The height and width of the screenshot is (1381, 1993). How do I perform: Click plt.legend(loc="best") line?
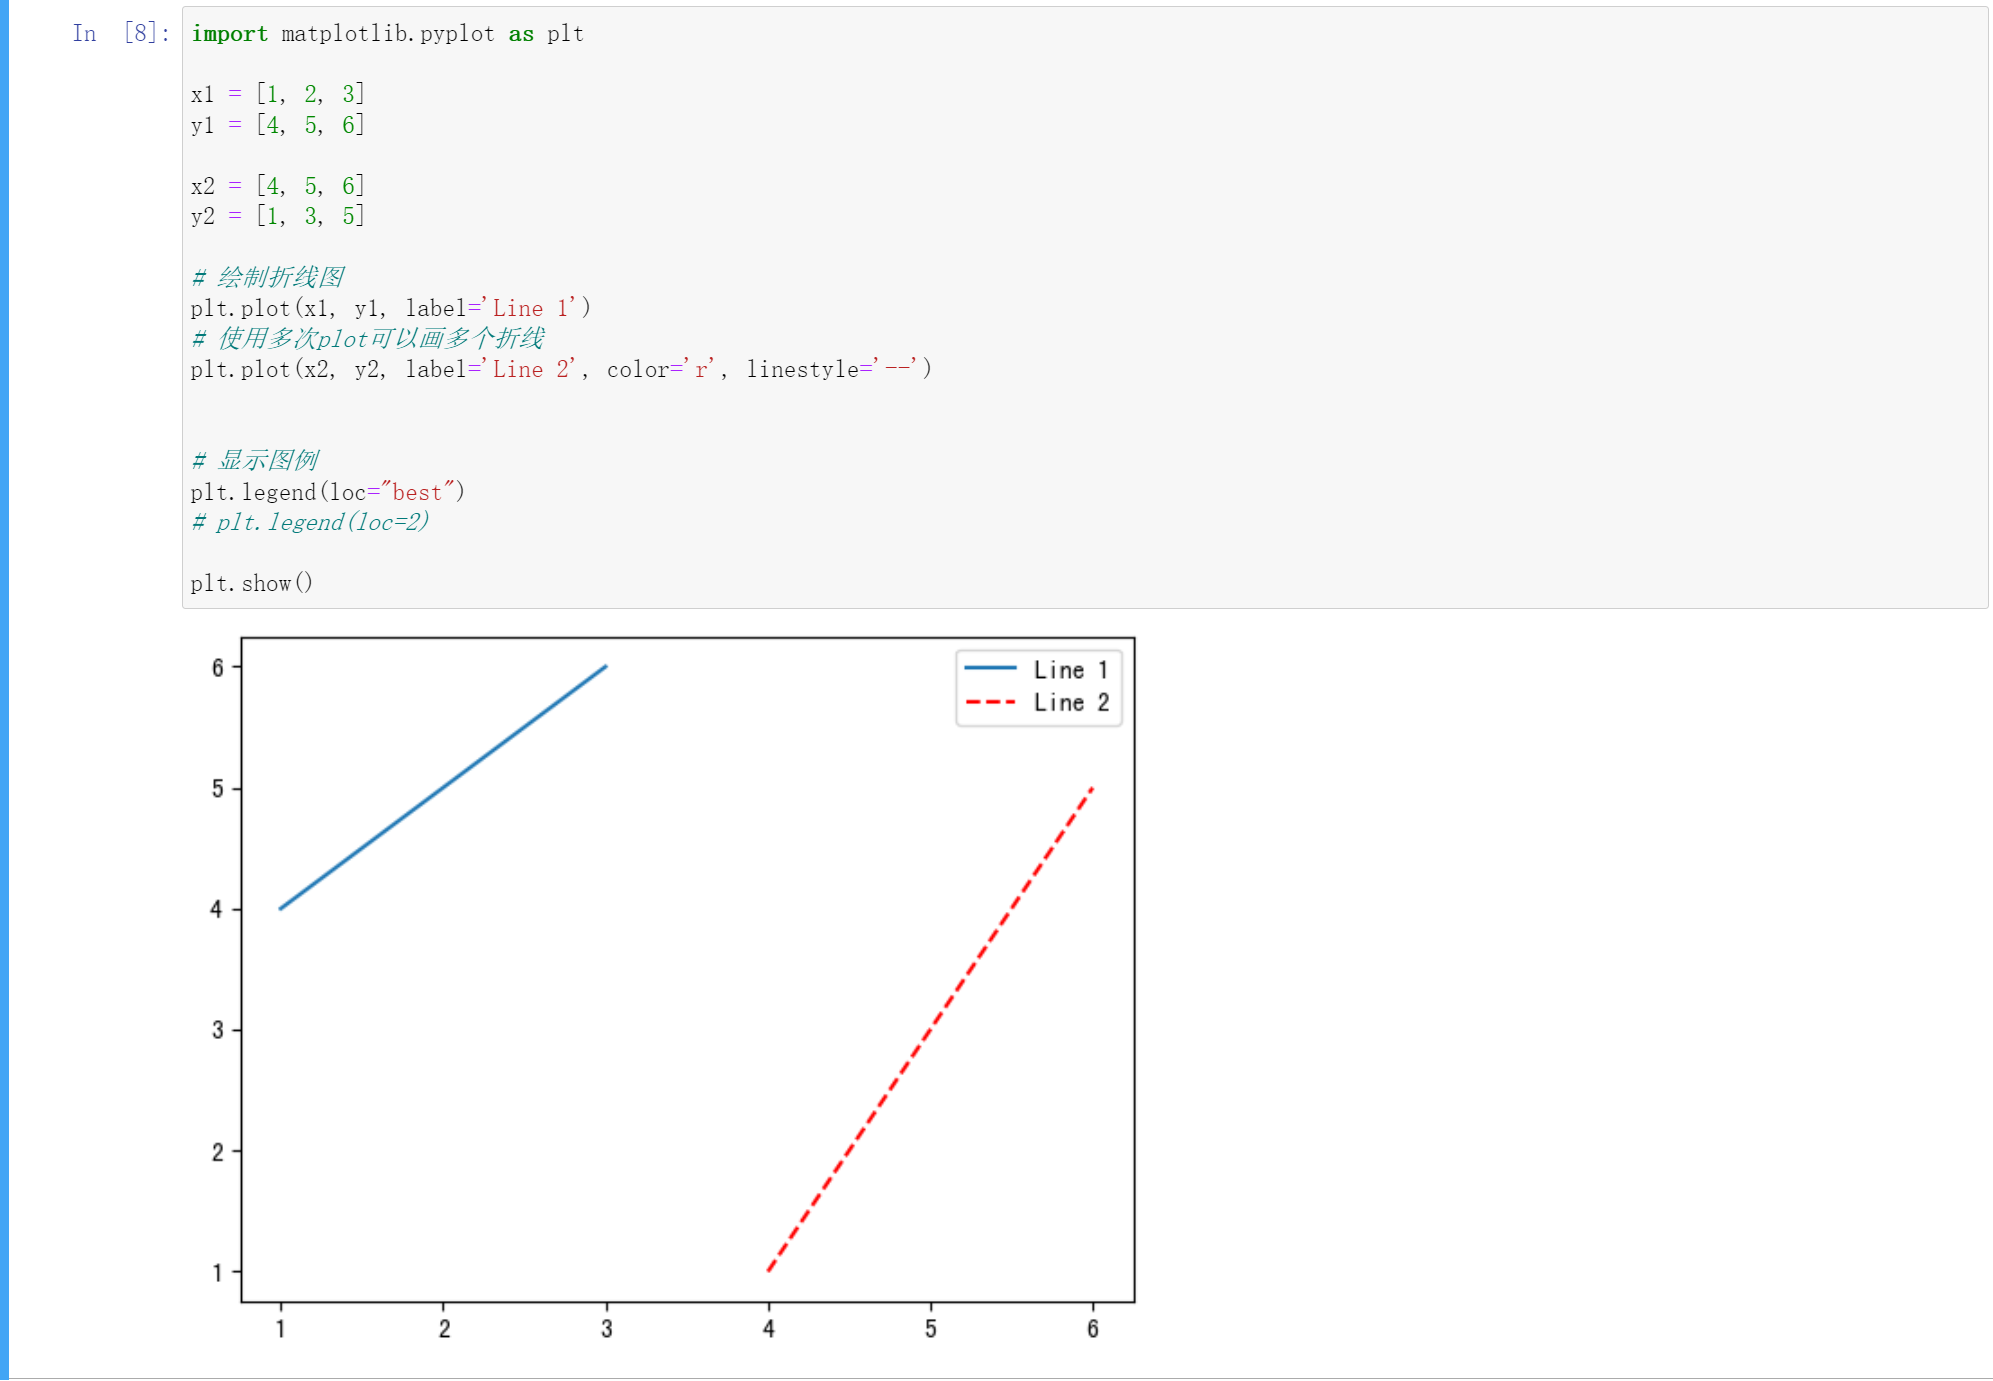(x=328, y=492)
